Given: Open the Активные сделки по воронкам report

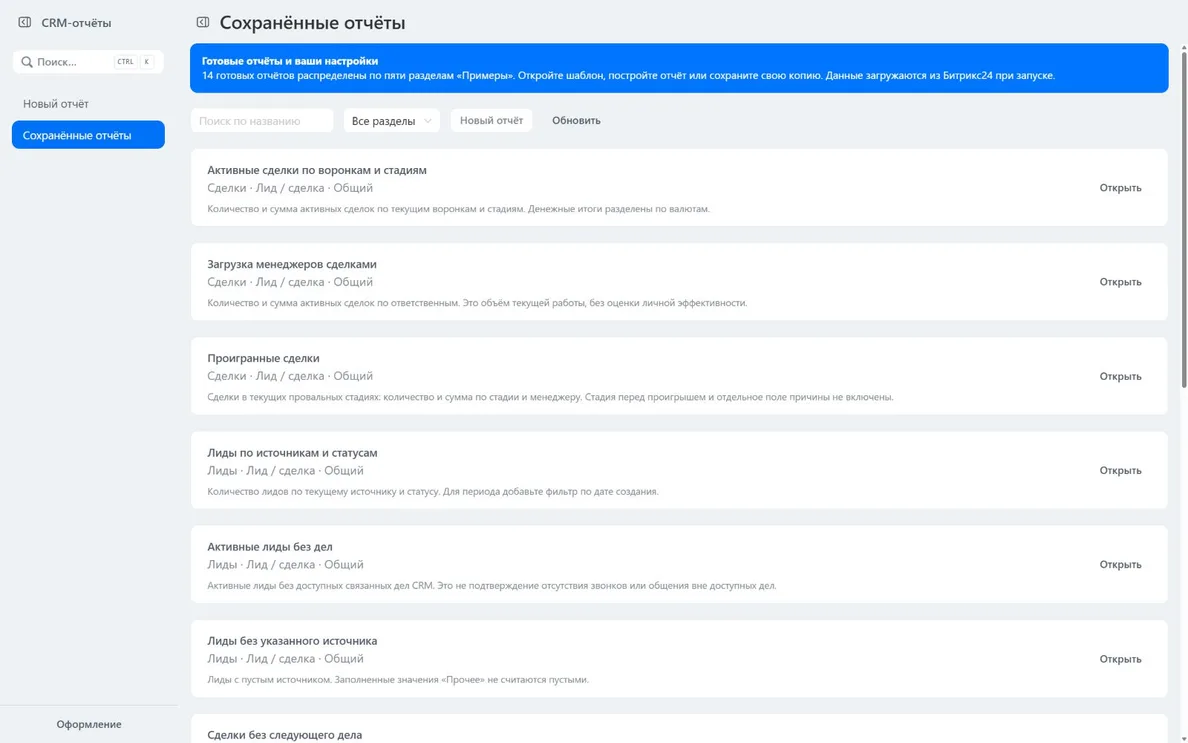Looking at the screenshot, I should click(1120, 187).
